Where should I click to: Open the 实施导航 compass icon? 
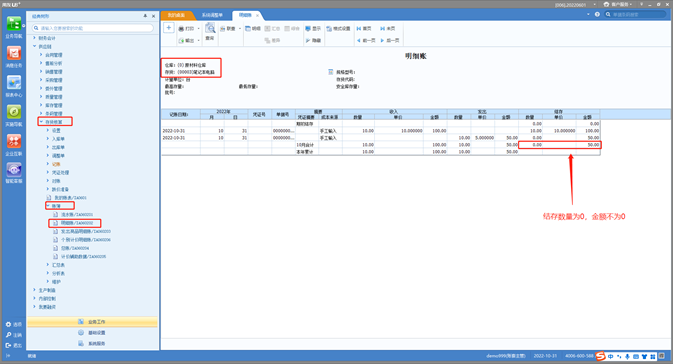point(14,112)
